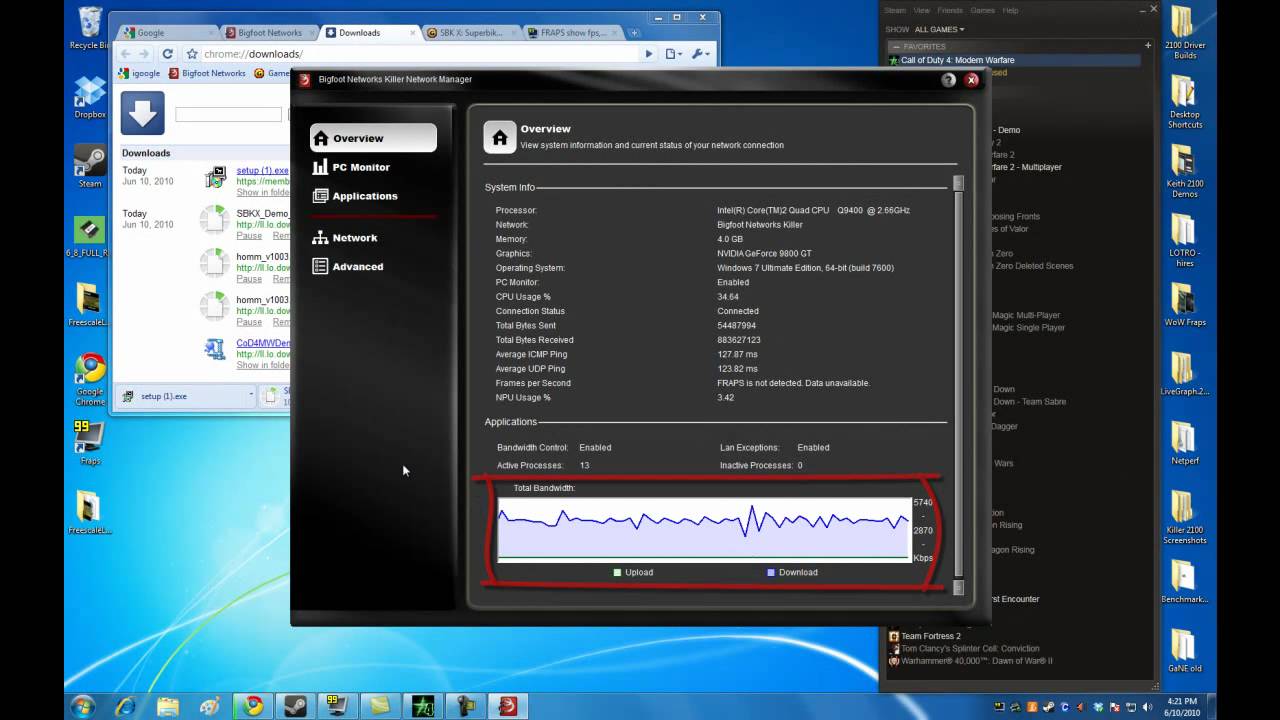The image size is (1280, 720).
Task: Select Call of Duty 4: Modern Warfare
Action: click(1014, 60)
